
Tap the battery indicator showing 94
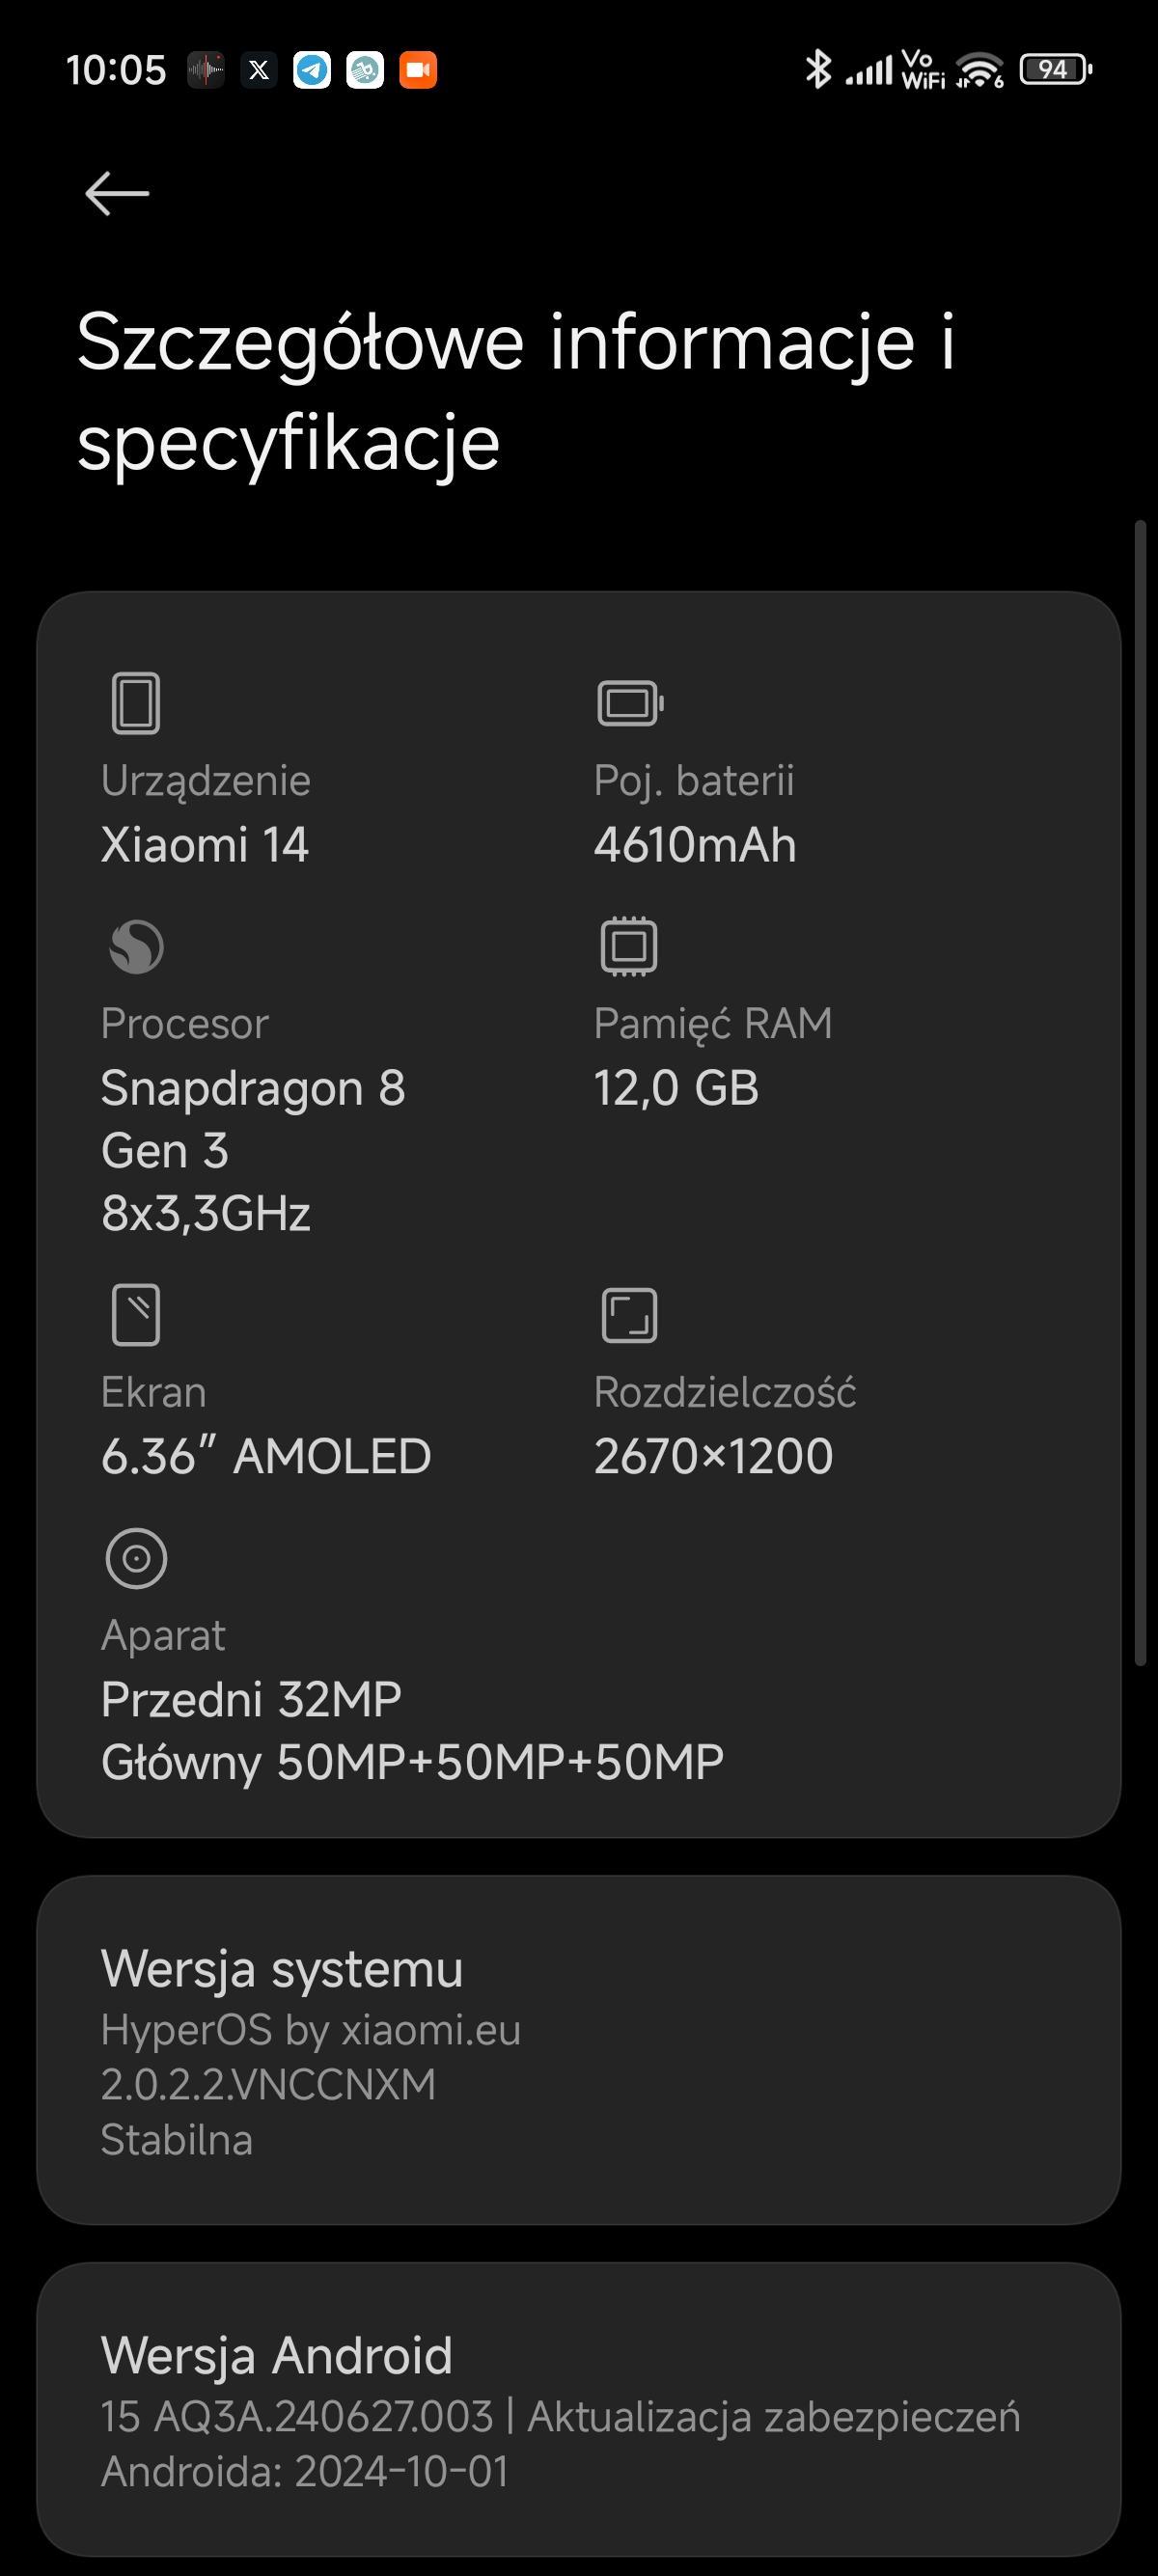[x=1055, y=70]
